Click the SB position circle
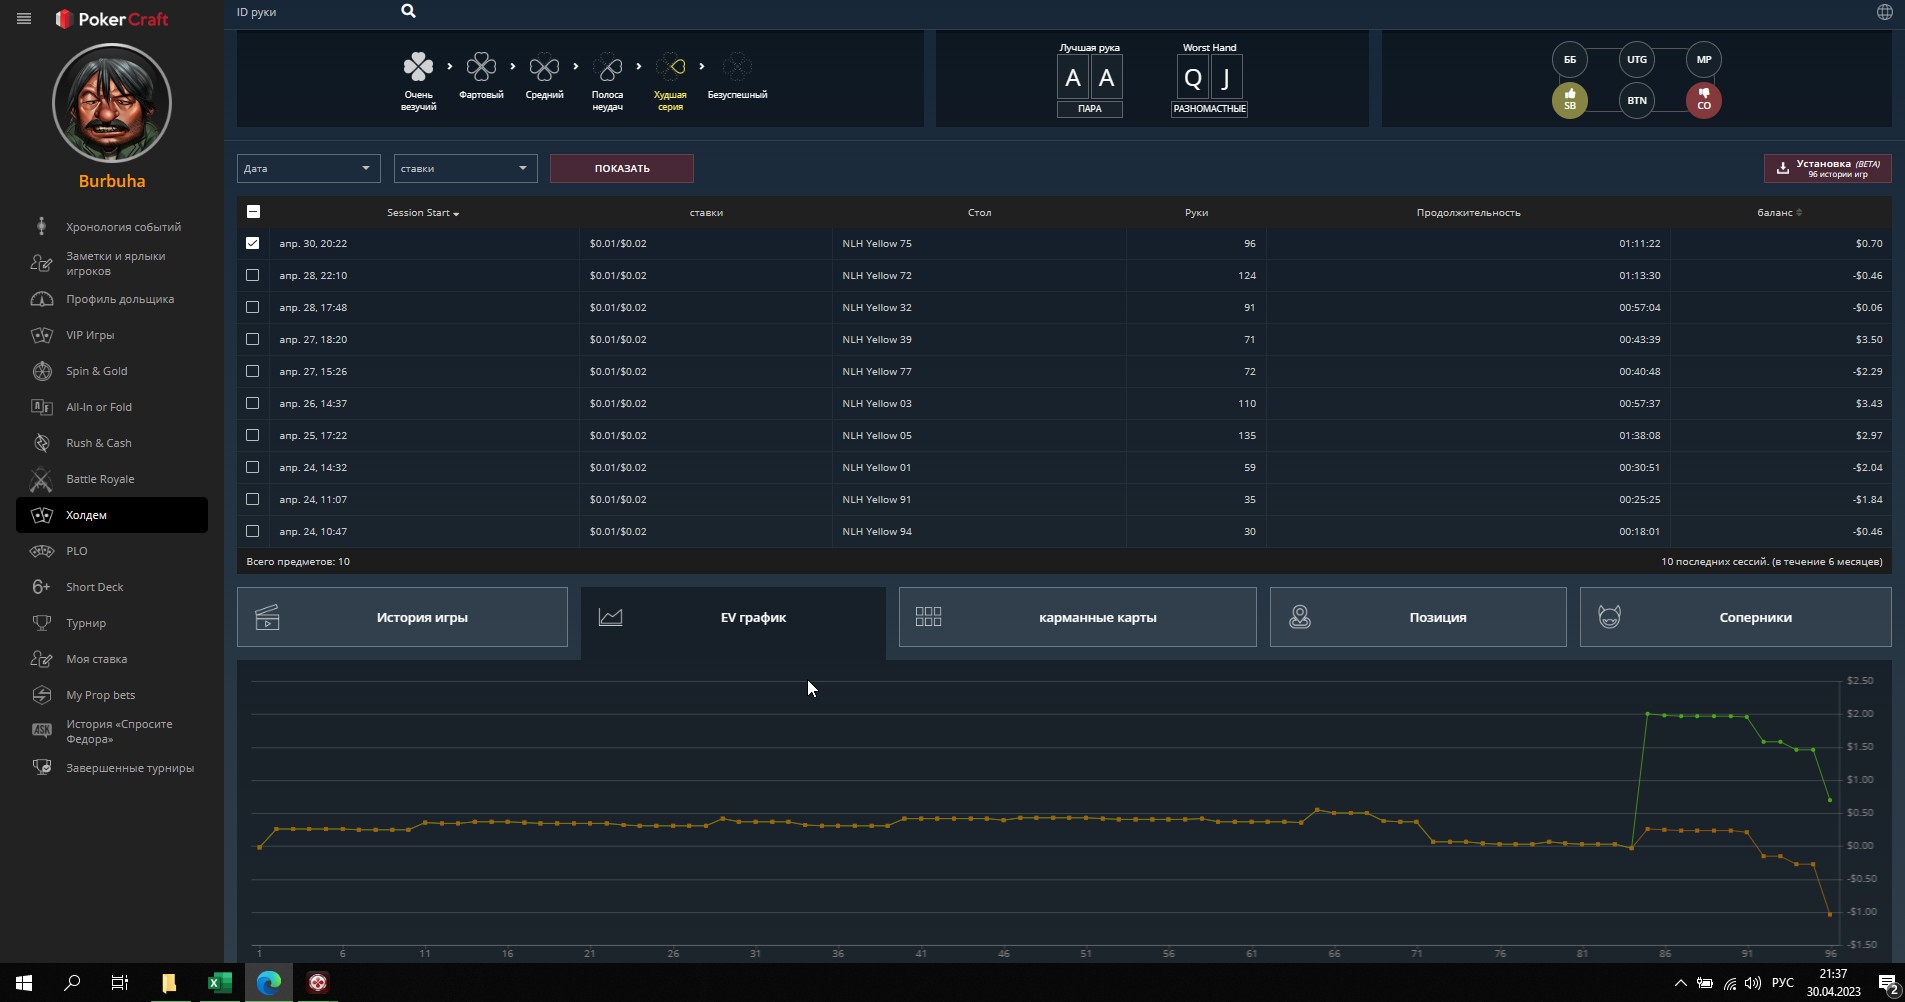The image size is (1905, 1002). click(1570, 100)
